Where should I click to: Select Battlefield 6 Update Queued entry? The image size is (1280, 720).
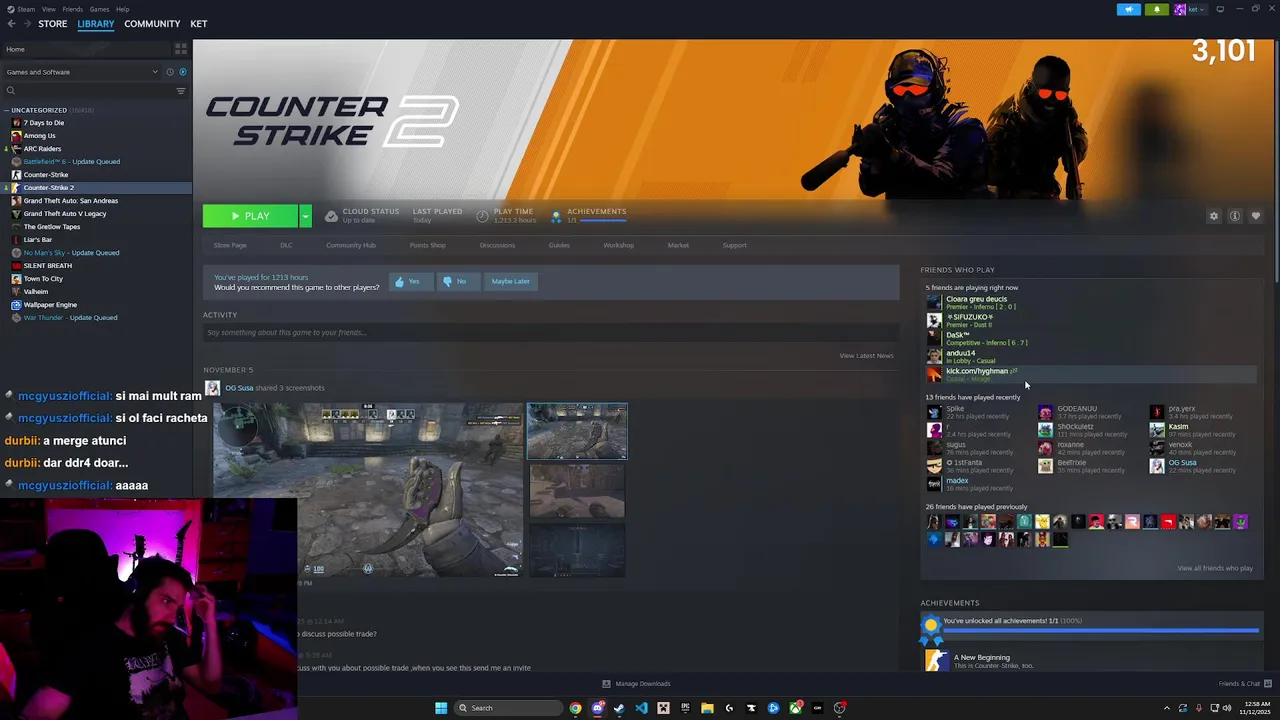71,162
